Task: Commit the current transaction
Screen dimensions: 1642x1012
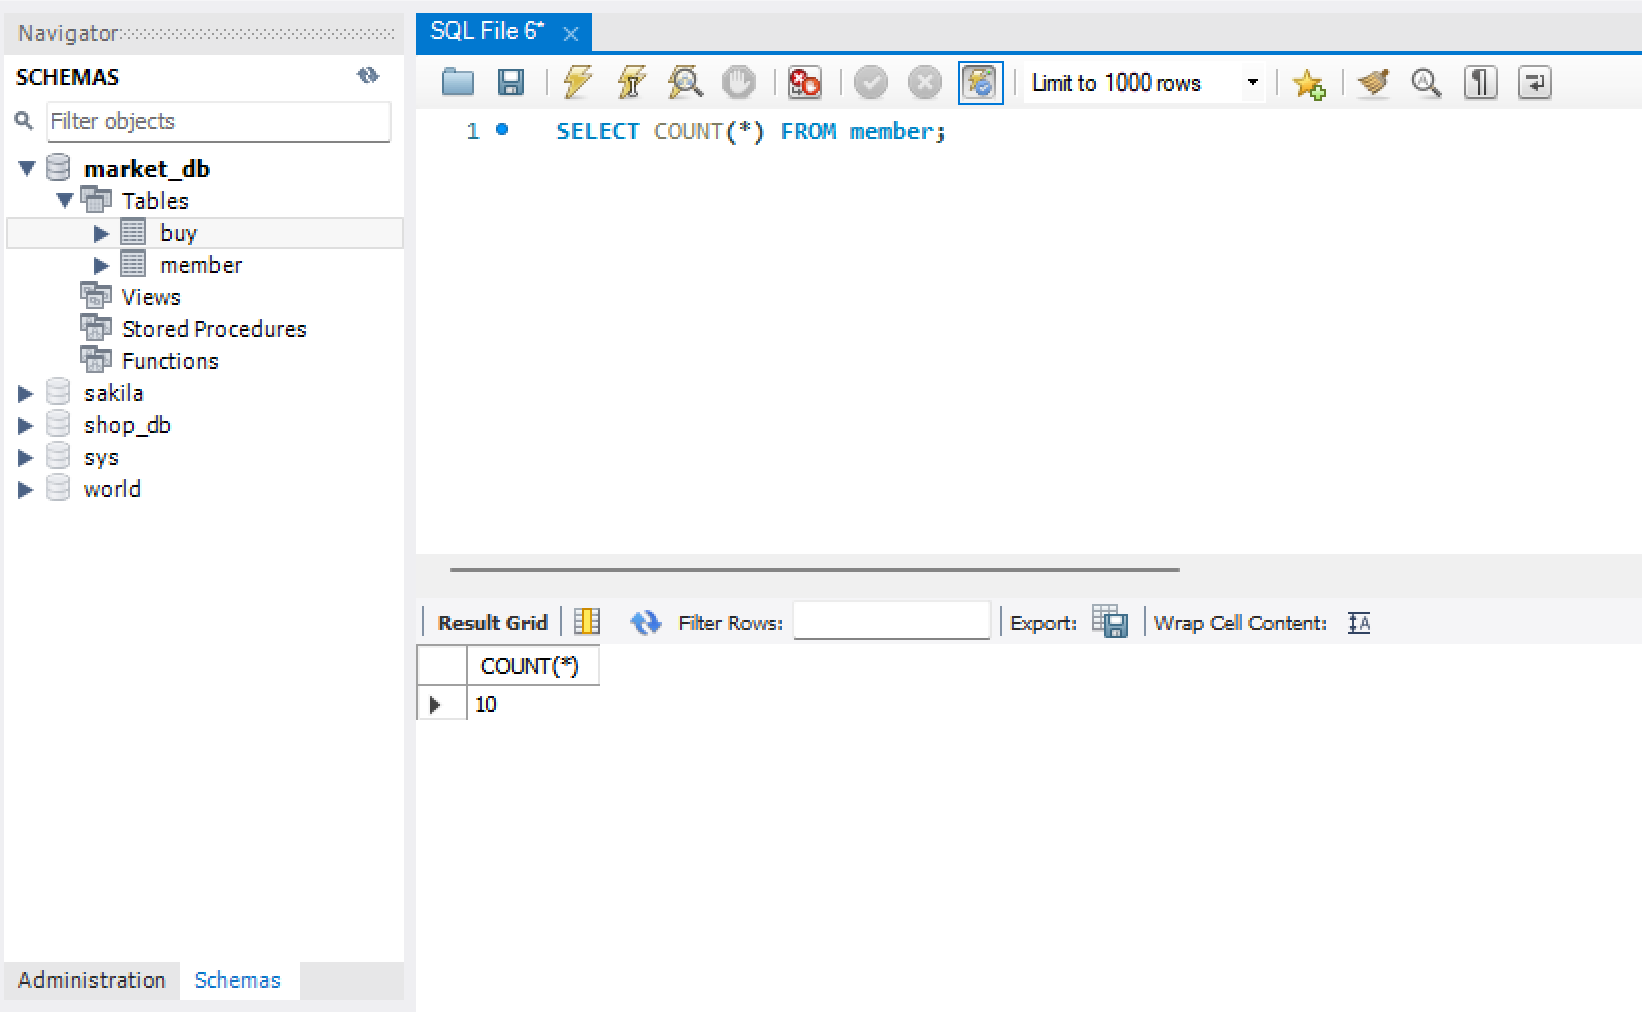Action: pos(871,82)
